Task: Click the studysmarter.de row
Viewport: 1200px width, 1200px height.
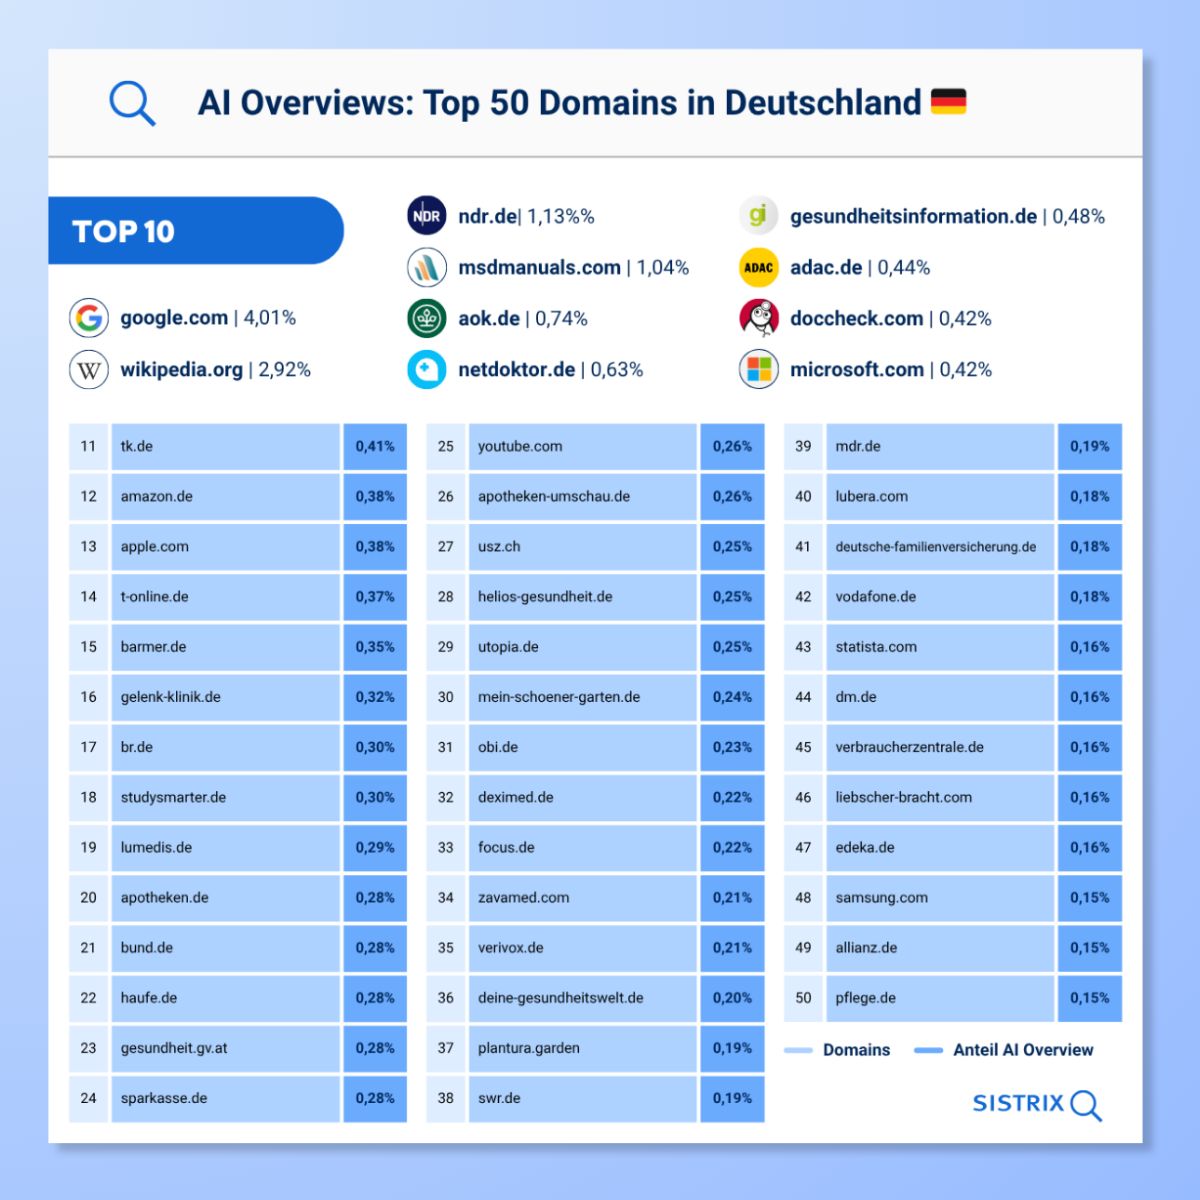Action: [x=238, y=797]
